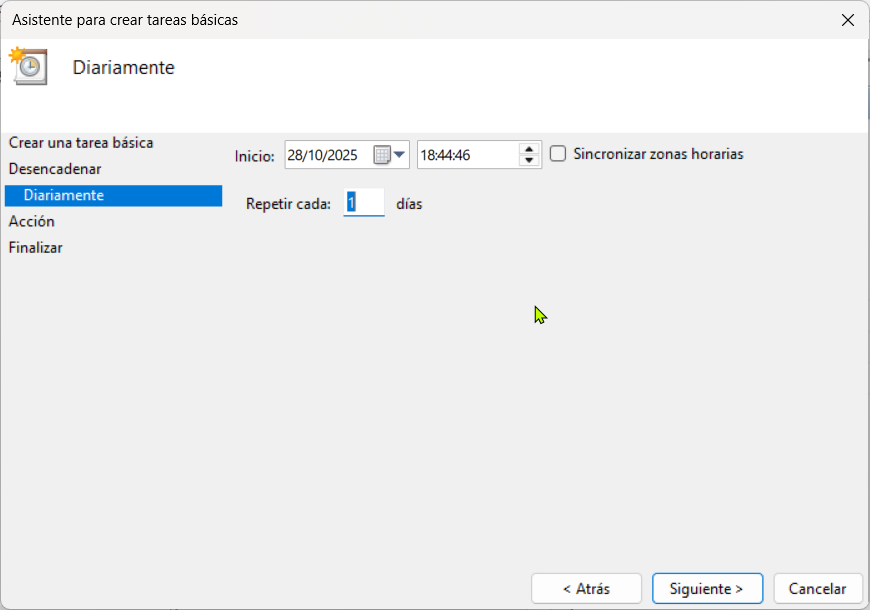The width and height of the screenshot is (870, 610).
Task: Proceed with the 'Siguiente >' button
Action: click(x=707, y=588)
